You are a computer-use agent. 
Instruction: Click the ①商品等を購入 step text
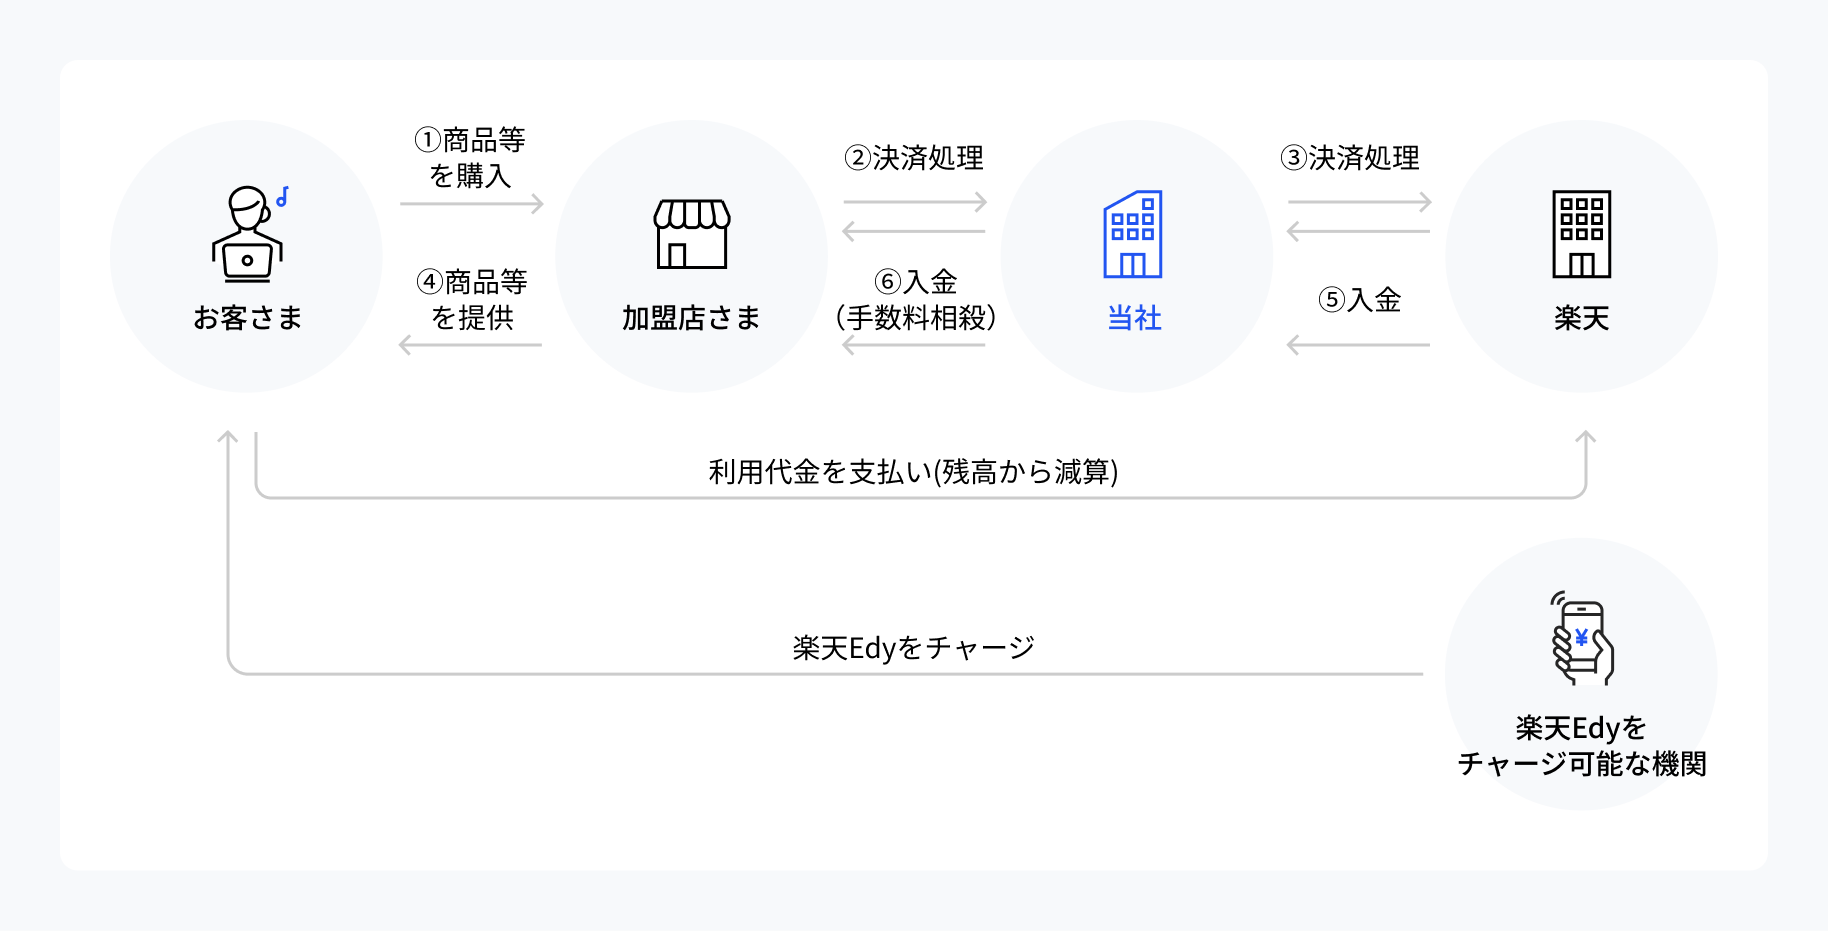(x=470, y=158)
